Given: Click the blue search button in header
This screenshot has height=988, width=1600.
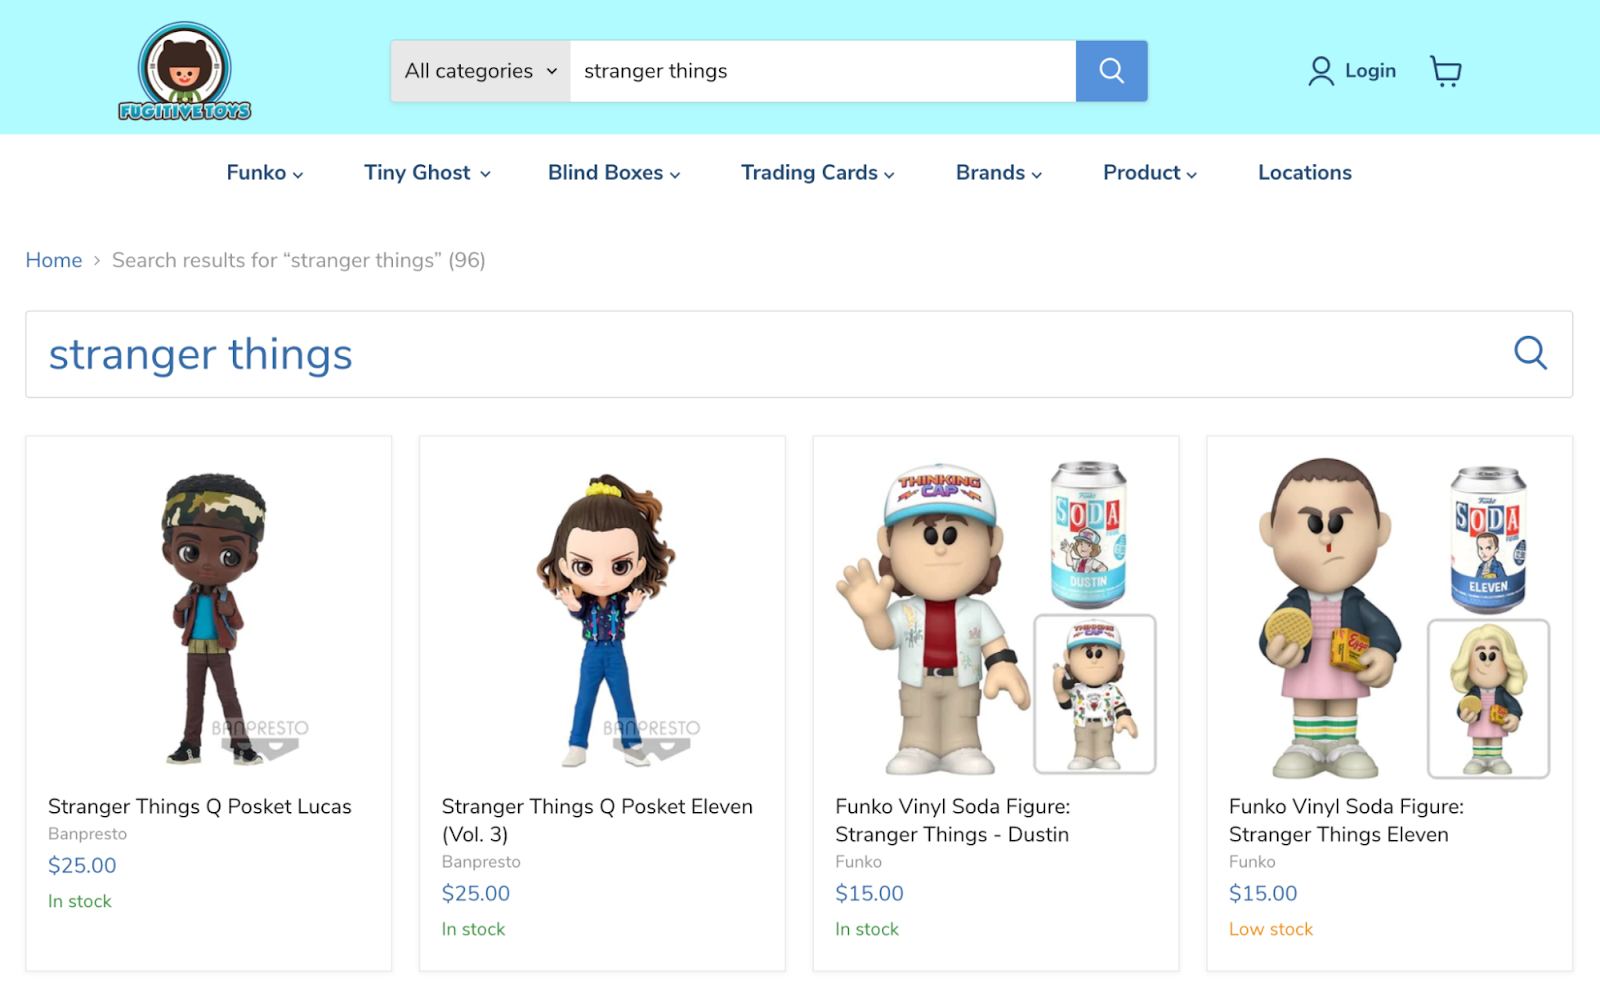Looking at the screenshot, I should click(1111, 71).
